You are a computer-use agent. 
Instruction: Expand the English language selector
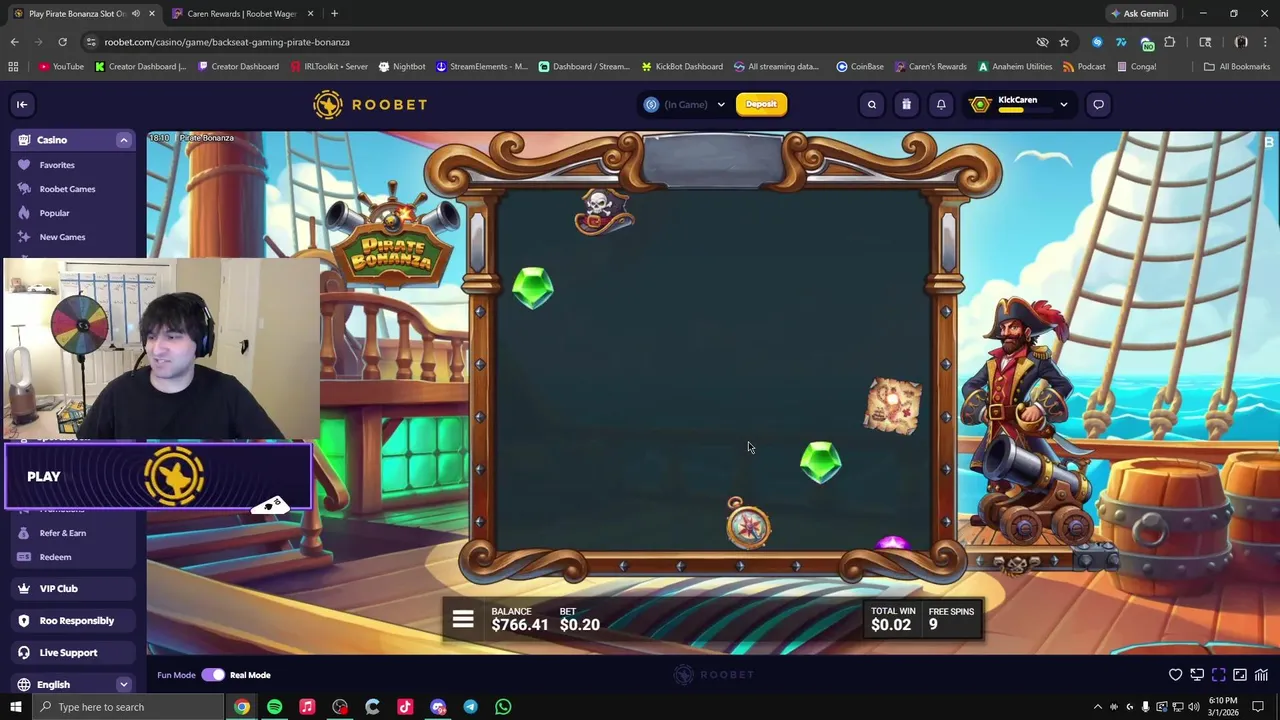point(124,685)
